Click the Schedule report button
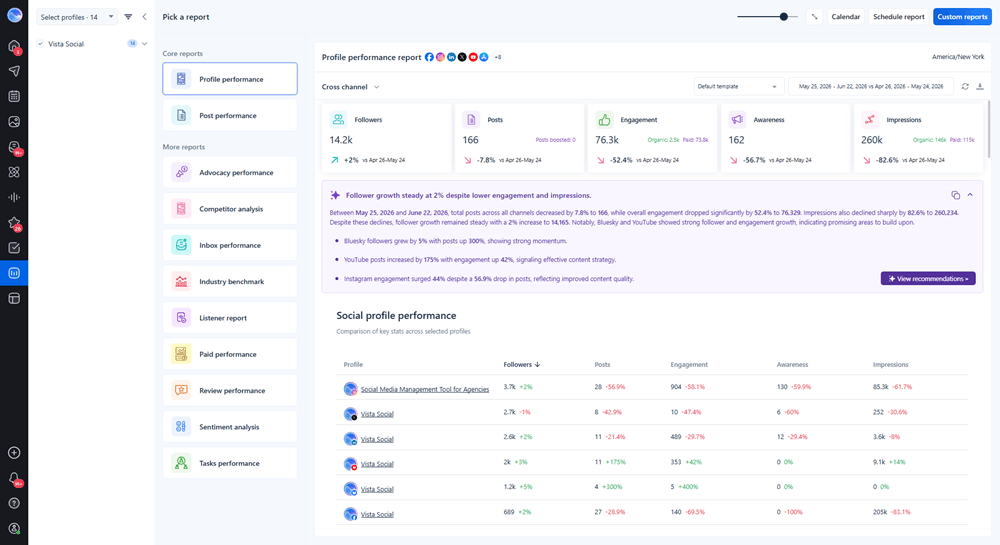 tap(899, 17)
